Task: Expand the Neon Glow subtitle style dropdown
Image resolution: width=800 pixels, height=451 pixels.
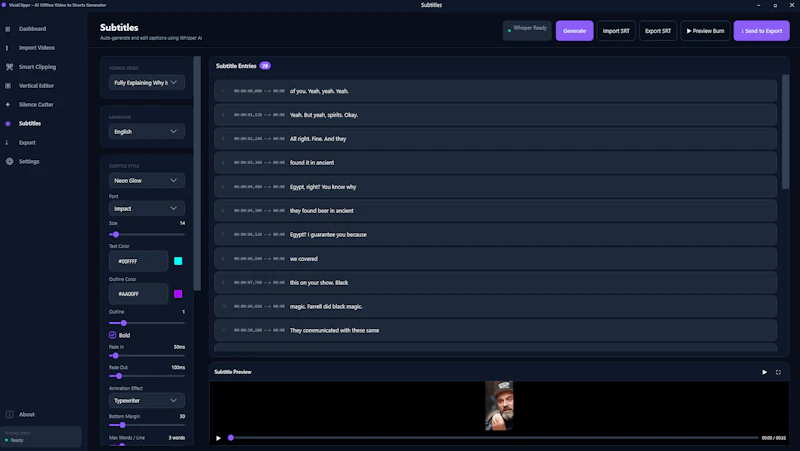Action: coord(146,181)
